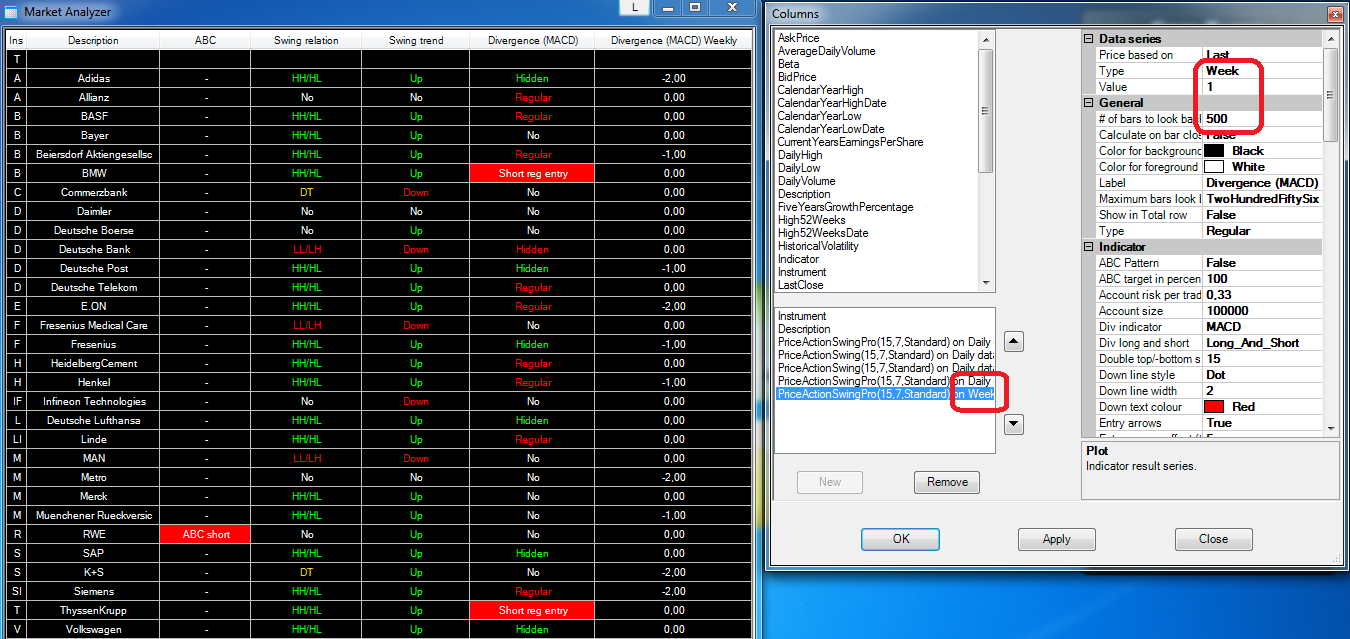Image resolution: width=1350 pixels, height=639 pixels.
Task: Edit the Account size value 100000
Action: [1262, 311]
